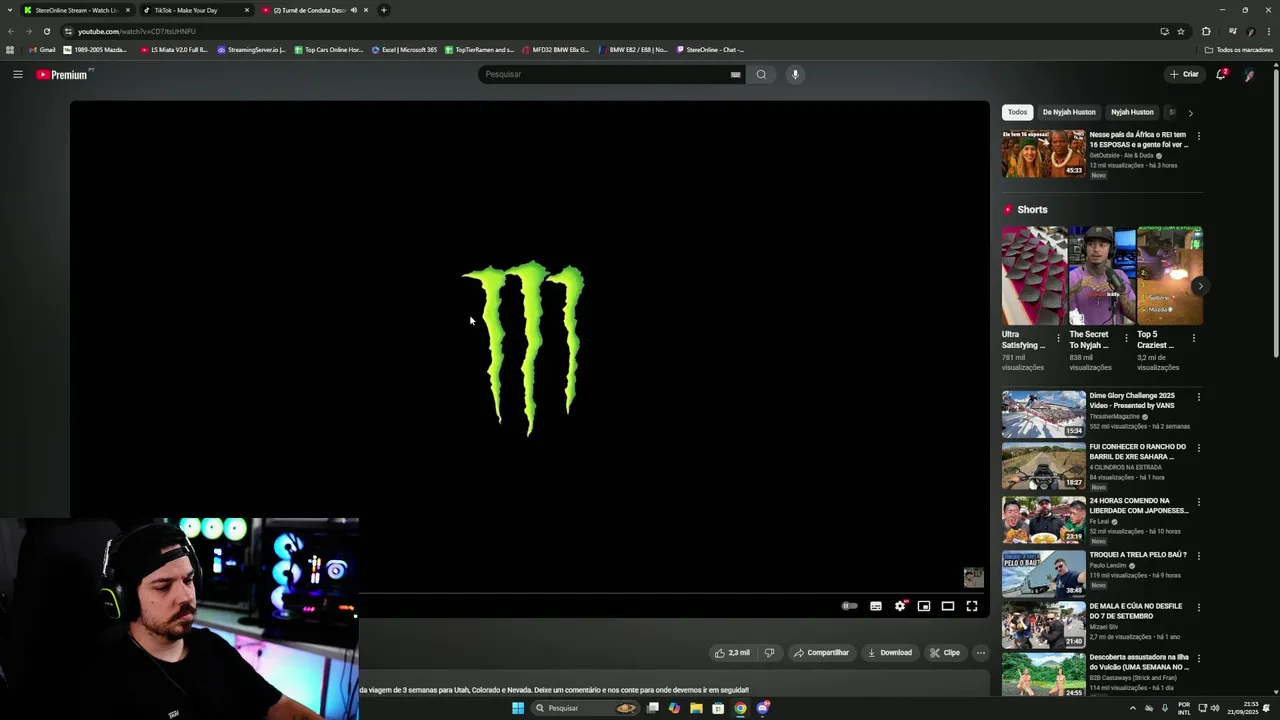Focus the Pesquisar search field on YouTube

coord(605,74)
